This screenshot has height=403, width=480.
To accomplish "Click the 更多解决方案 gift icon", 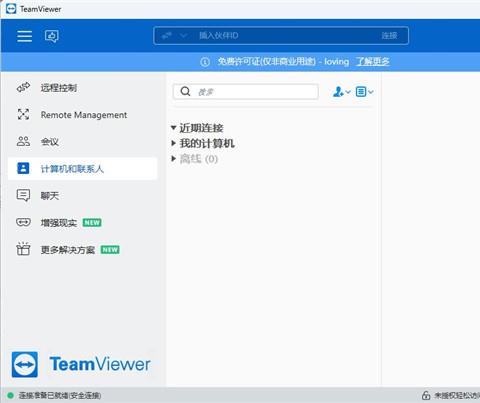I will point(23,249).
